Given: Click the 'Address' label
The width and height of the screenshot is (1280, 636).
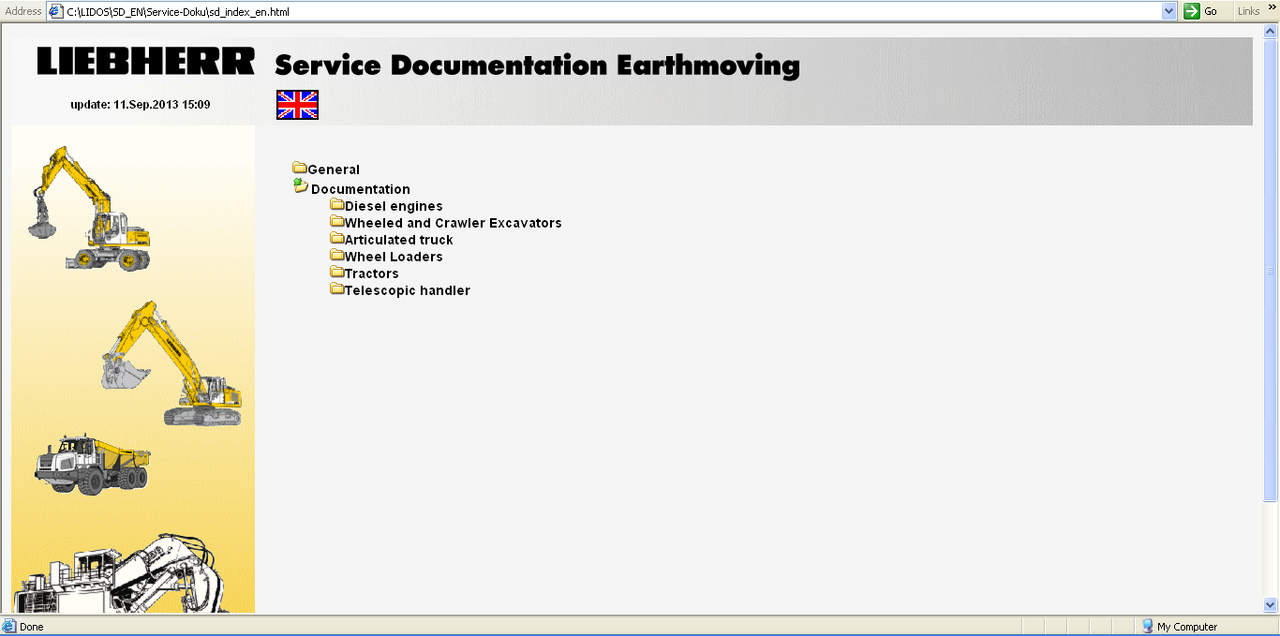Looking at the screenshot, I should pyautogui.click(x=23, y=11).
